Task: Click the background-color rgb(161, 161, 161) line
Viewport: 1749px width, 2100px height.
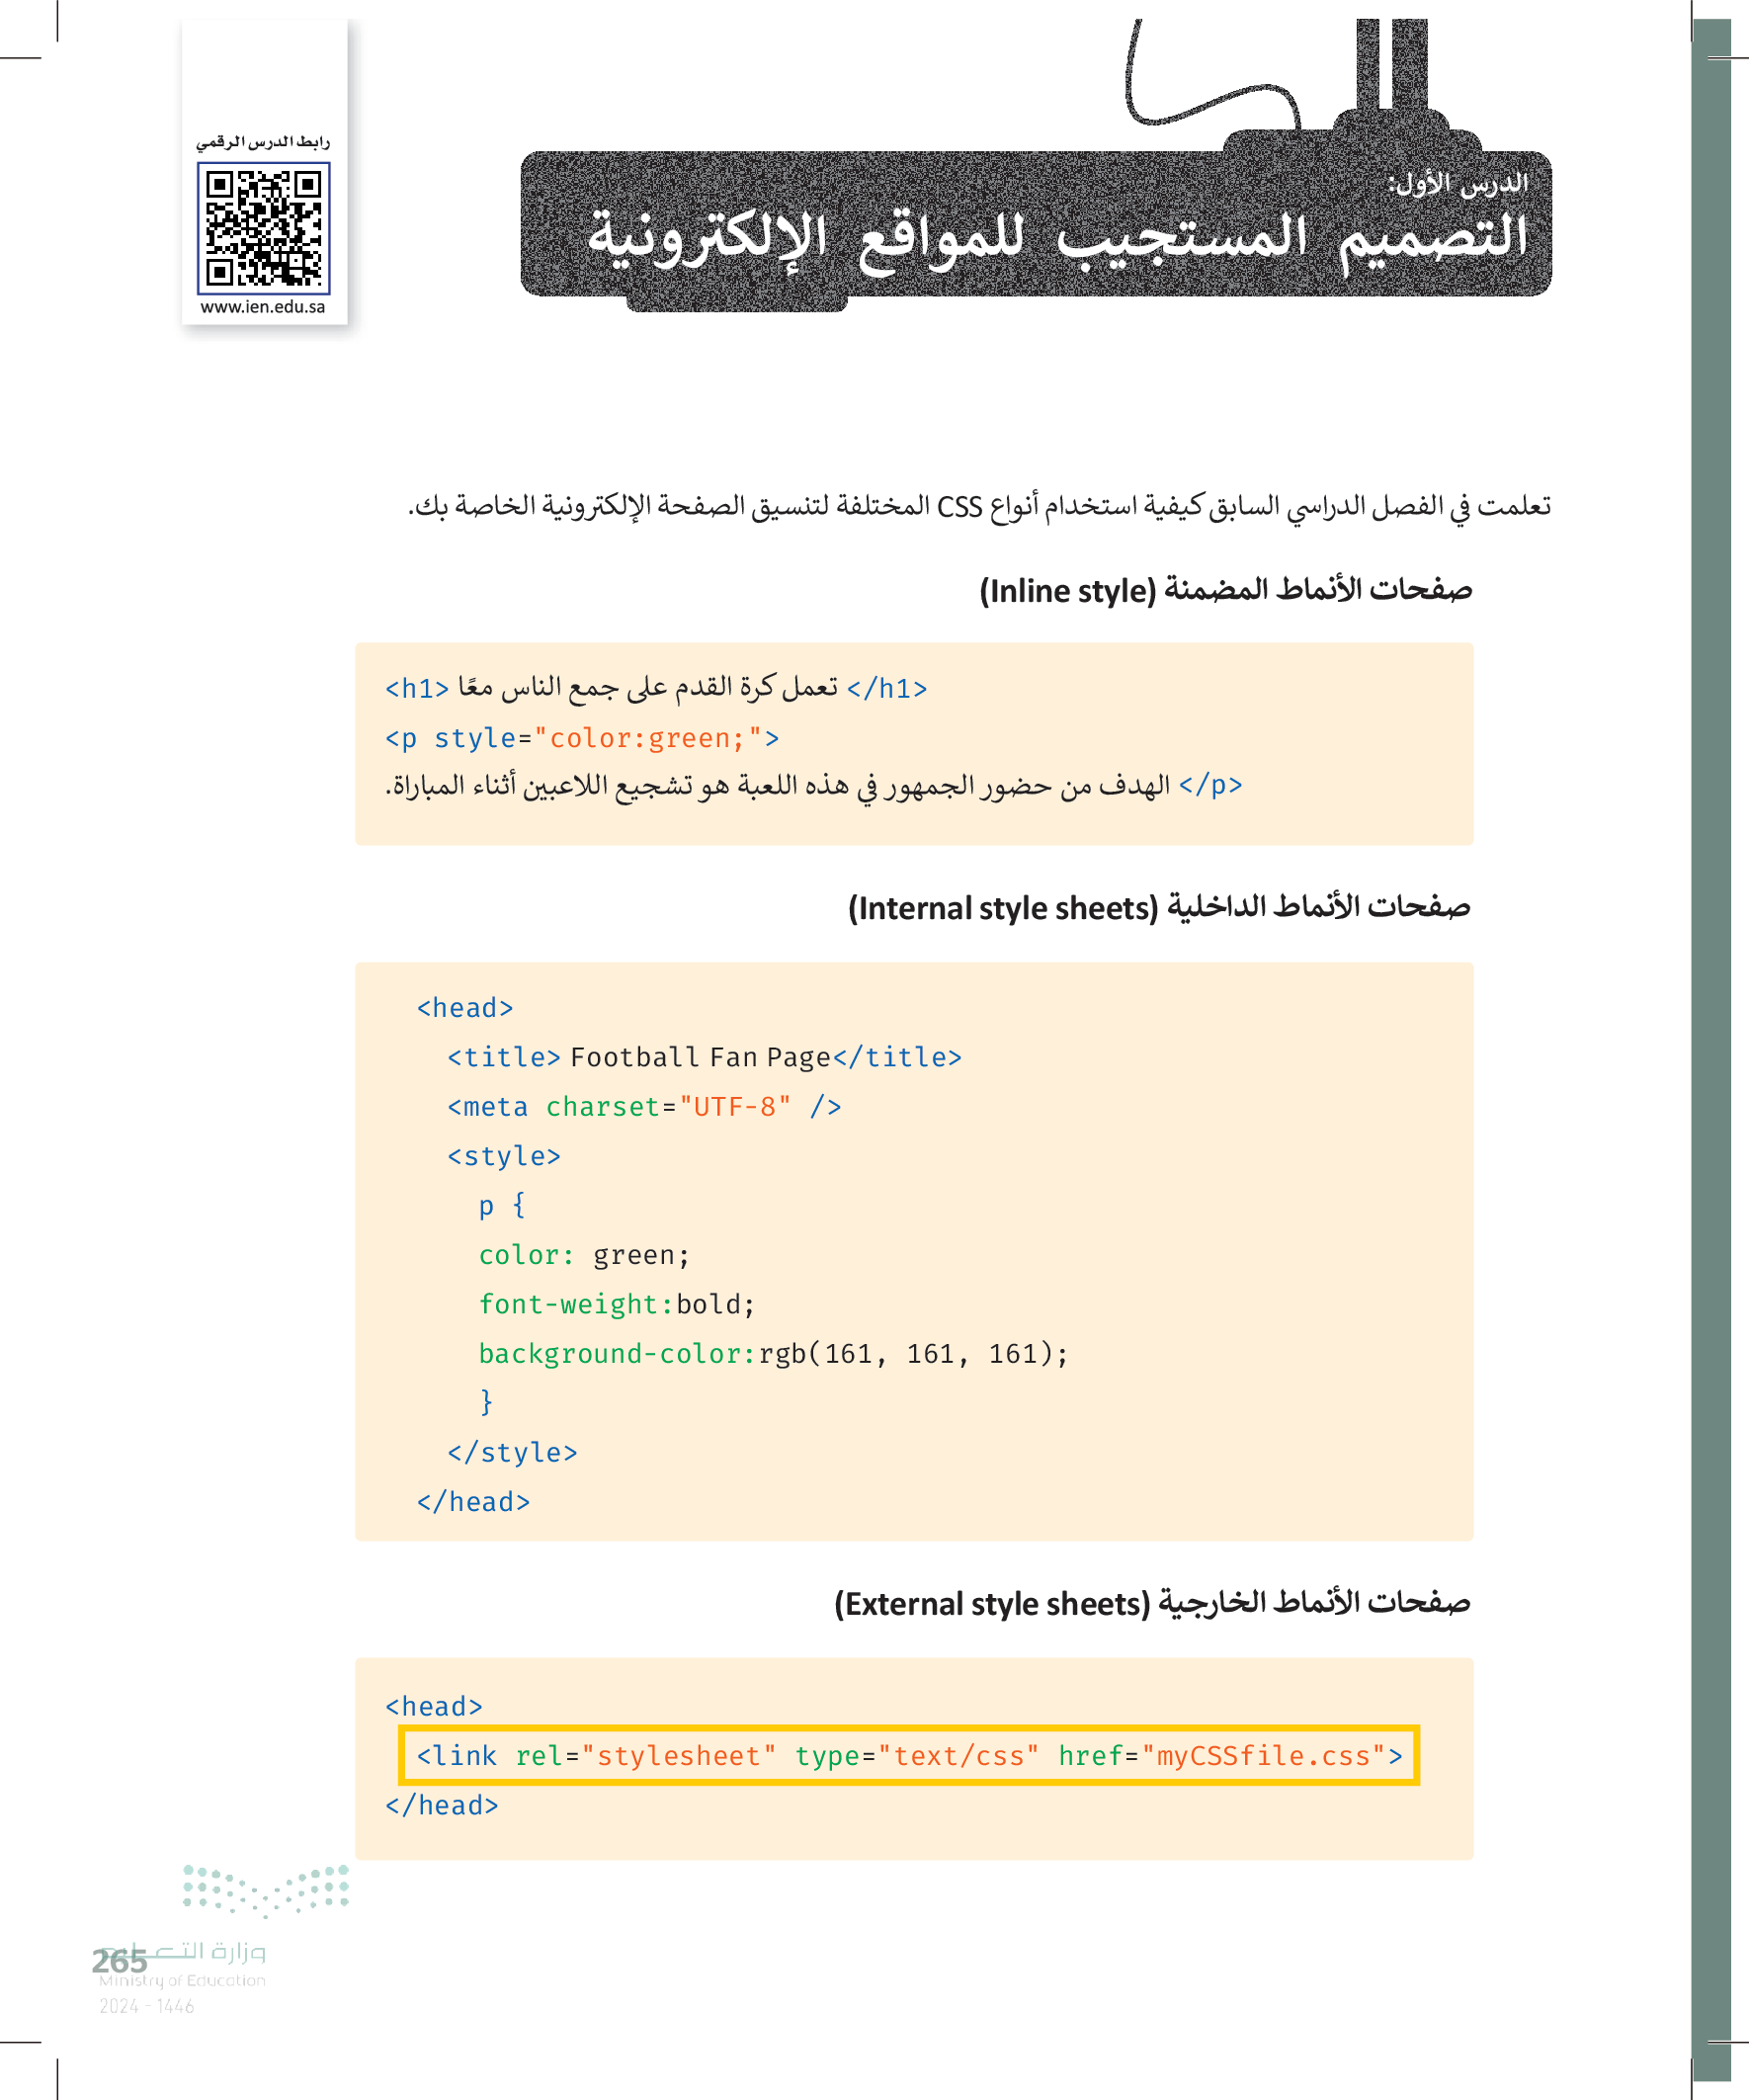Action: tap(773, 1353)
